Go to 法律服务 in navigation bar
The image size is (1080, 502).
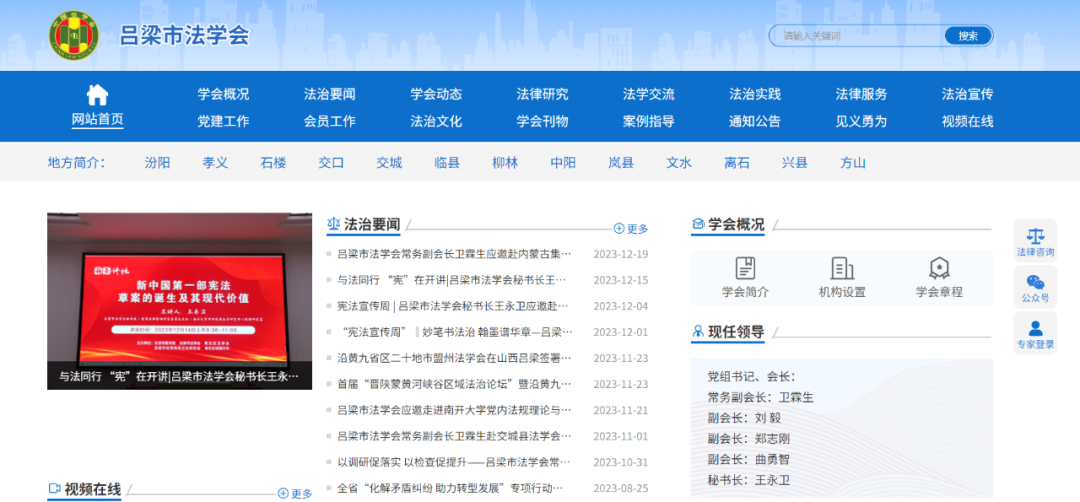861,94
